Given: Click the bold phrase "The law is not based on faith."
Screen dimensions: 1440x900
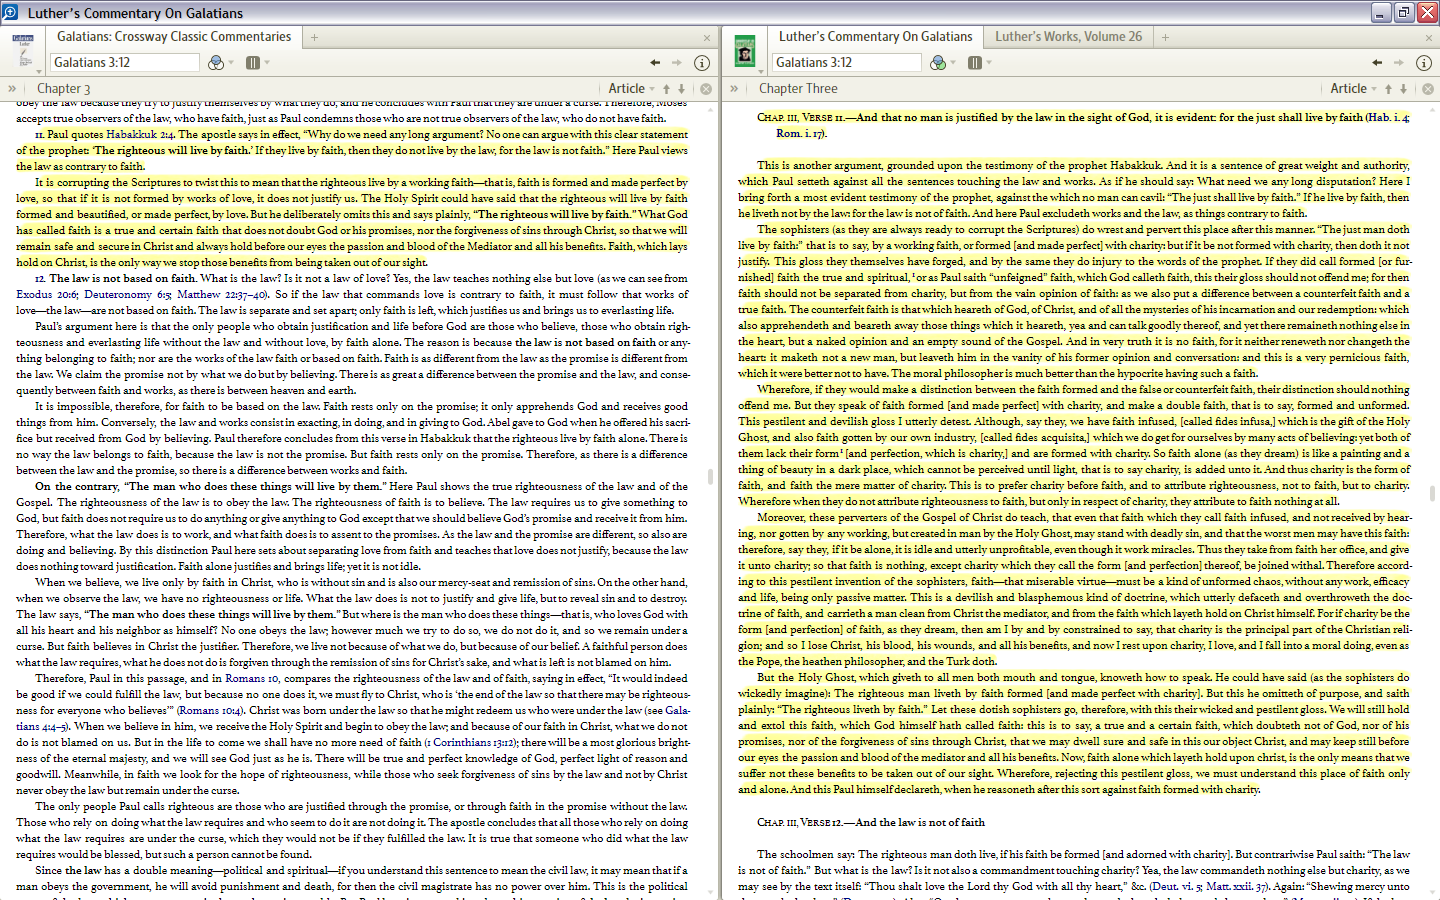Looking at the screenshot, I should coord(122,278).
